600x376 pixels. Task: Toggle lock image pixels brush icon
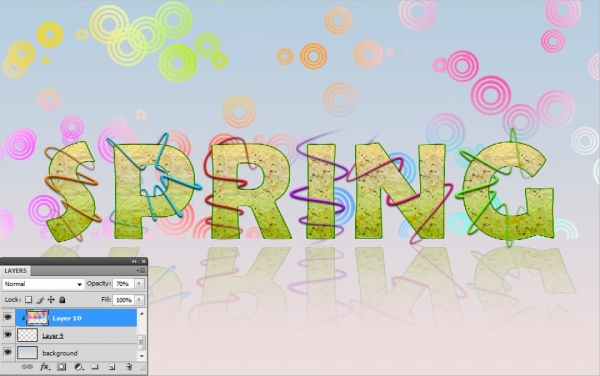pyautogui.click(x=40, y=300)
